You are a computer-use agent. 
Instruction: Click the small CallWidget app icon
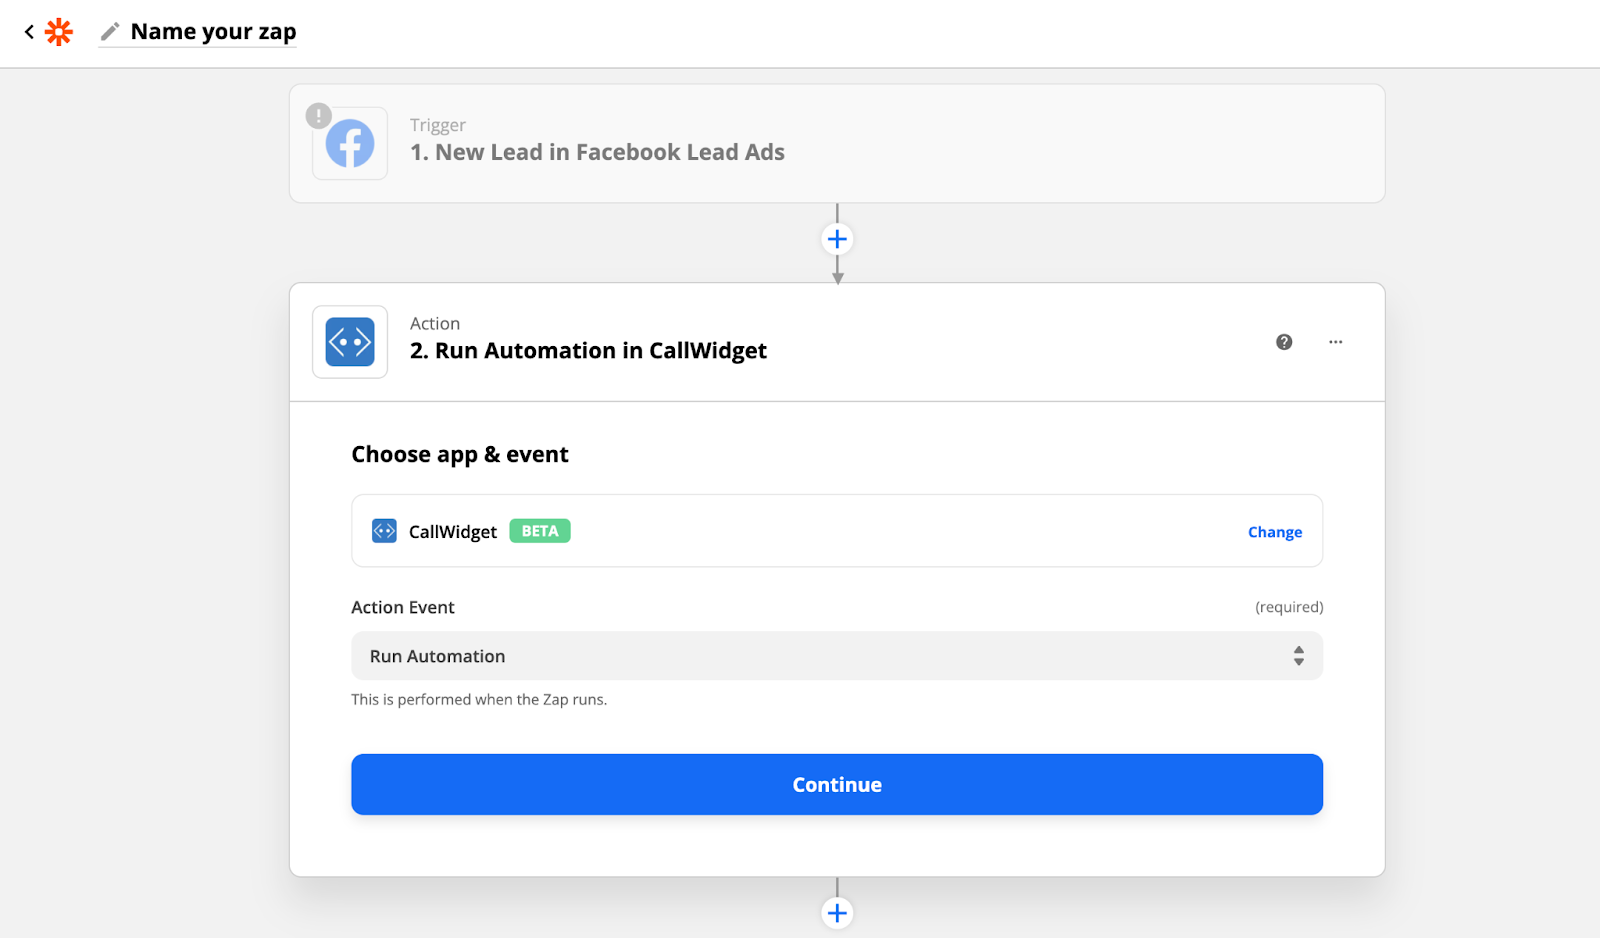(384, 531)
